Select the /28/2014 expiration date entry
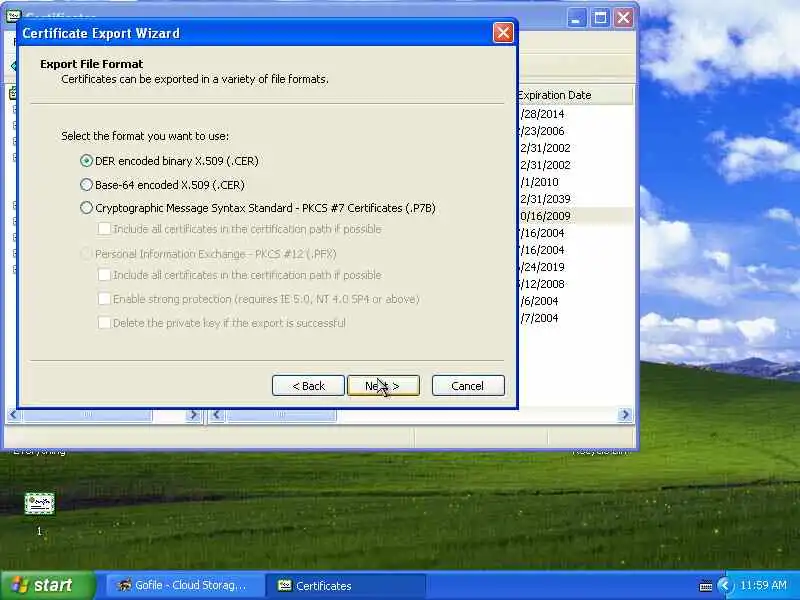800x600 pixels. pos(542,114)
